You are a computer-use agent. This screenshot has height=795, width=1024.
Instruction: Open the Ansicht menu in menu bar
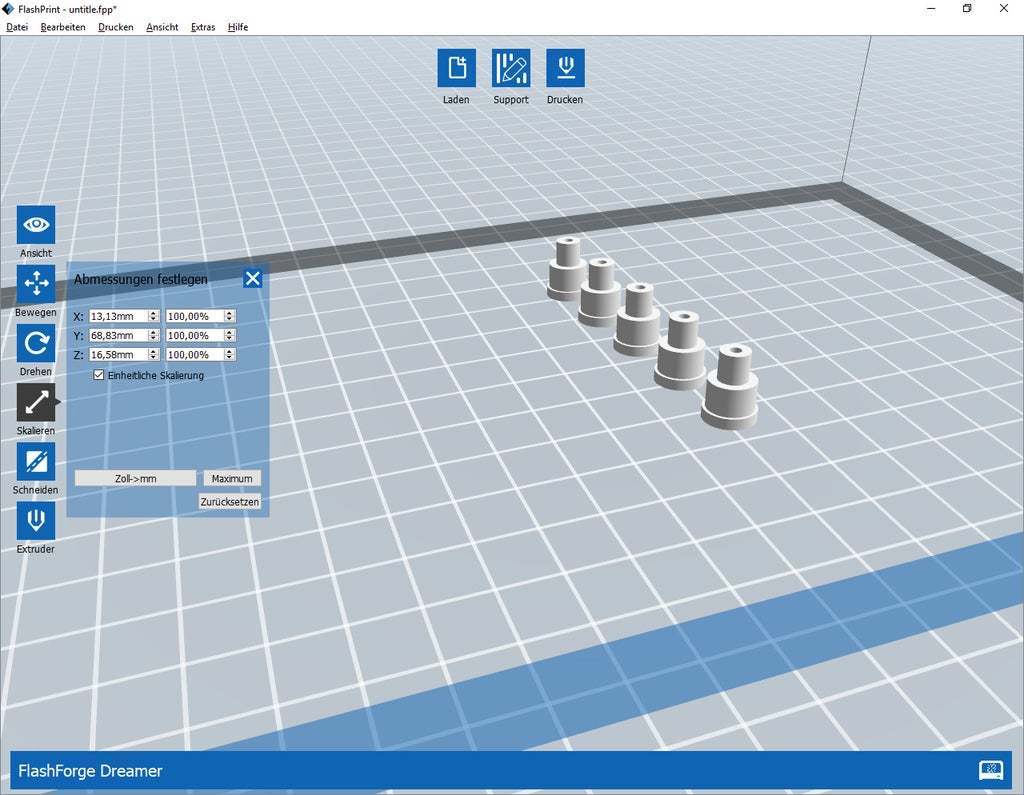pyautogui.click(x=162, y=27)
